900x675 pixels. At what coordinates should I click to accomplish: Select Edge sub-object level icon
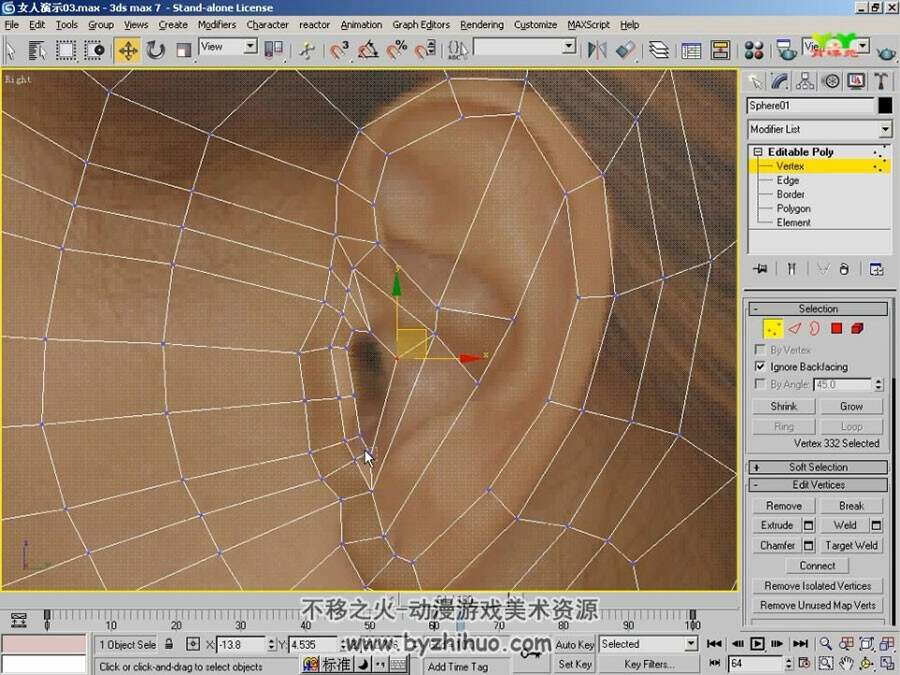coord(794,329)
